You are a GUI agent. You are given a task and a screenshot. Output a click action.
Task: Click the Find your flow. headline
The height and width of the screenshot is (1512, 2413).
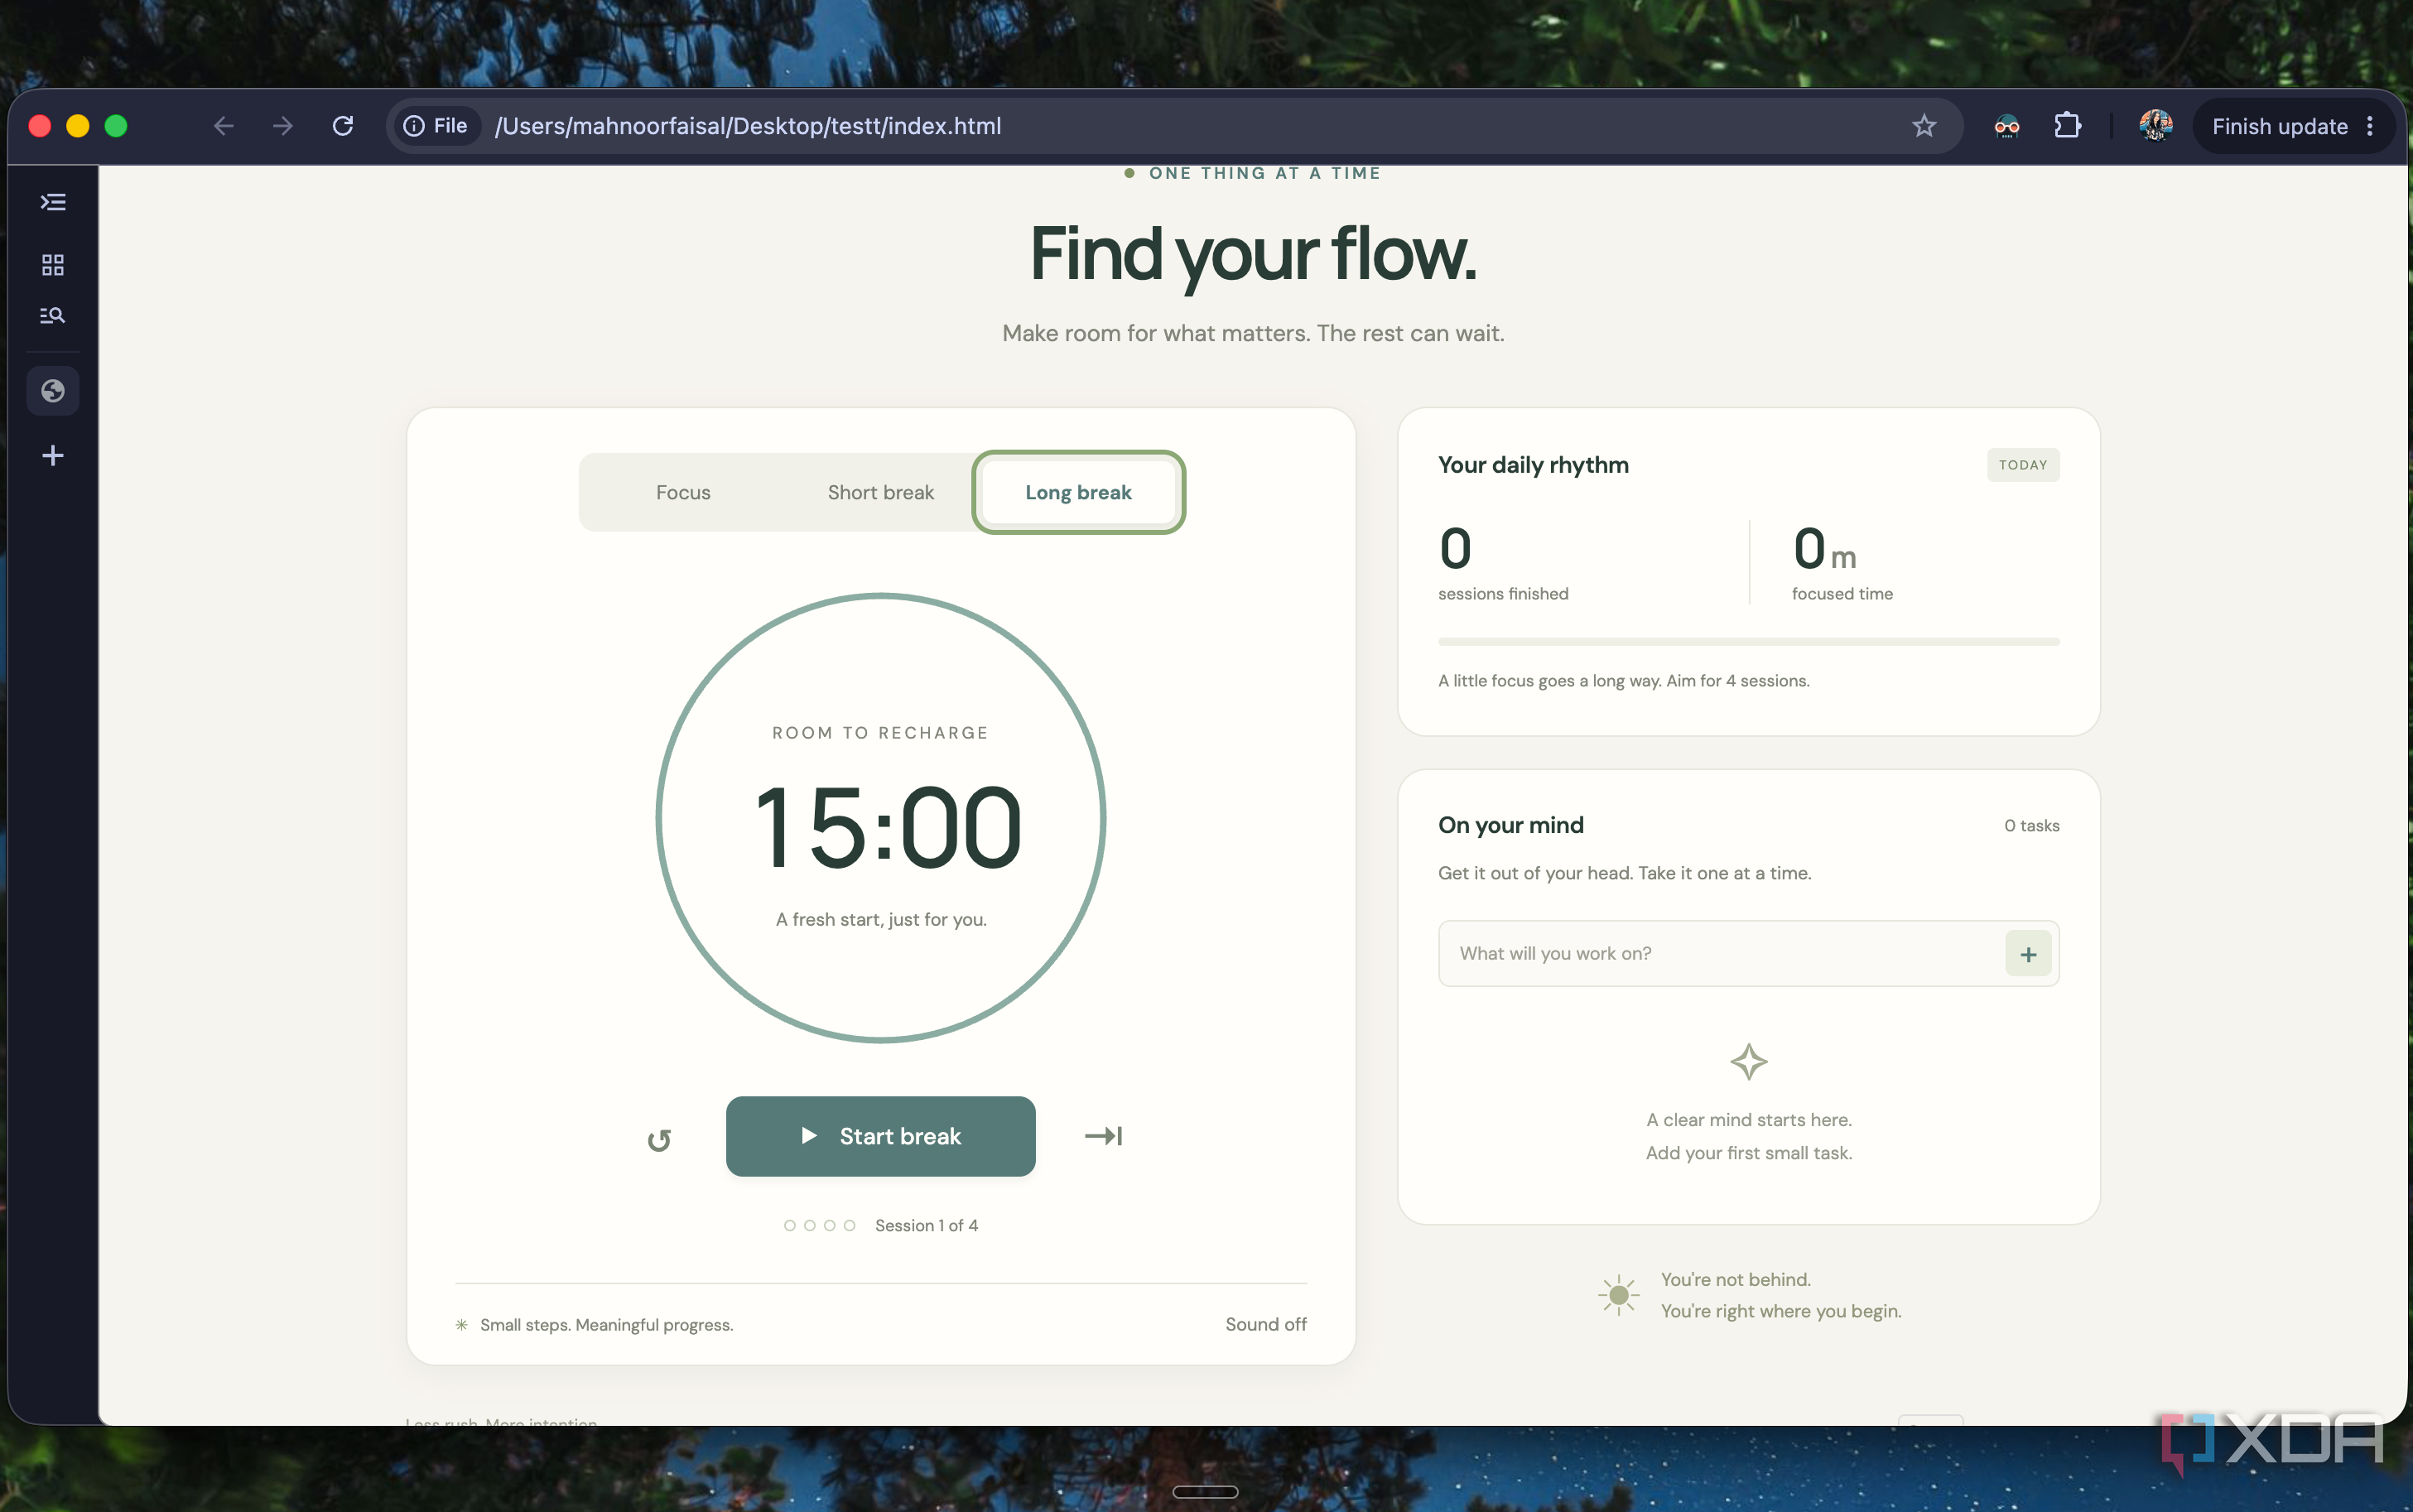(x=1252, y=253)
